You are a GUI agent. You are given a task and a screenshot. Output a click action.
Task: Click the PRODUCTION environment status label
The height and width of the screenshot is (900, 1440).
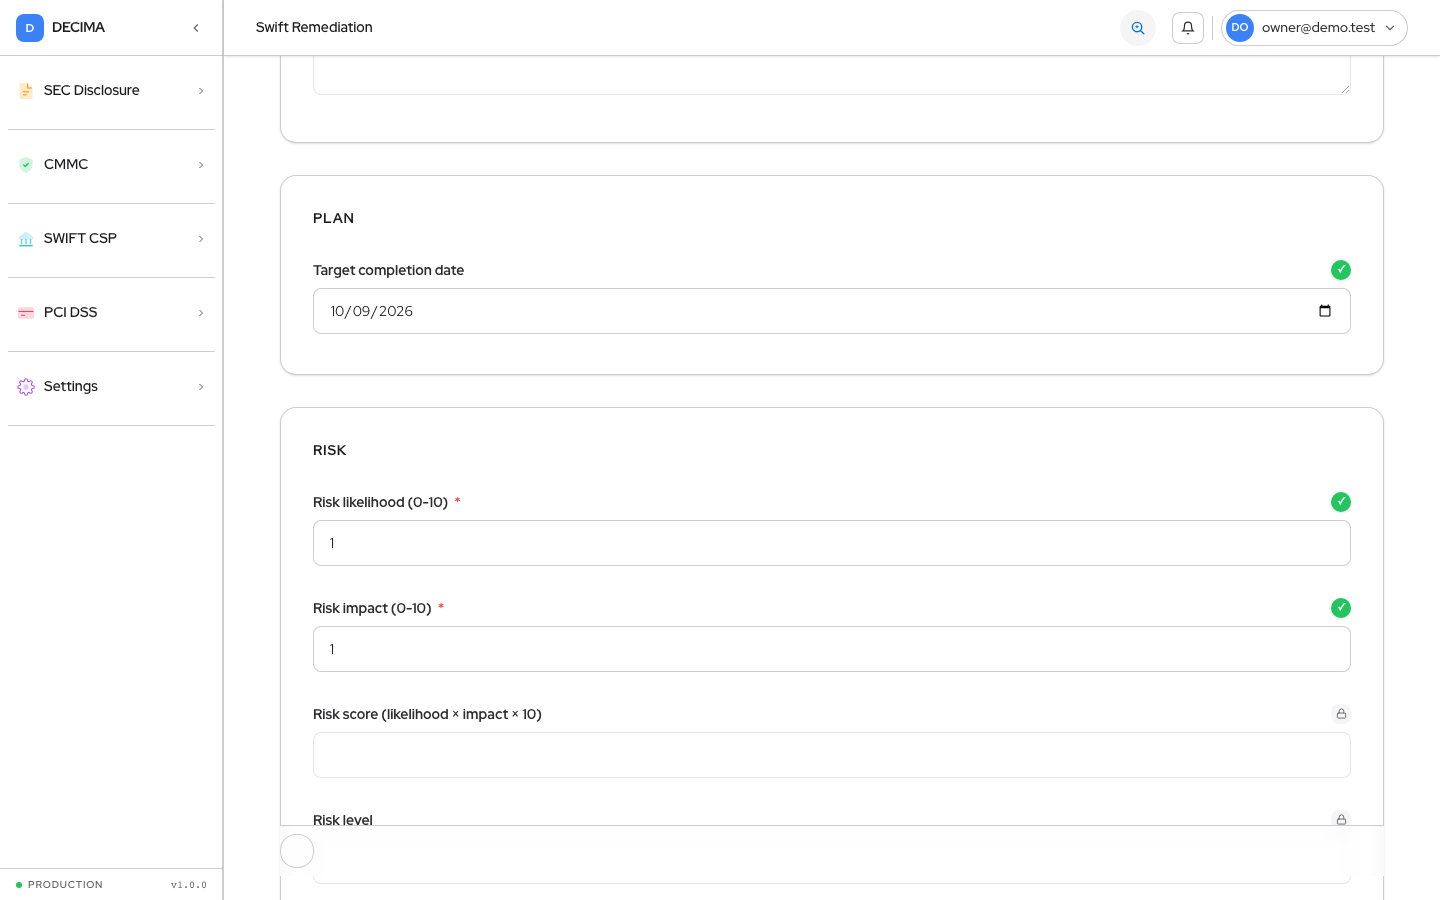65,885
